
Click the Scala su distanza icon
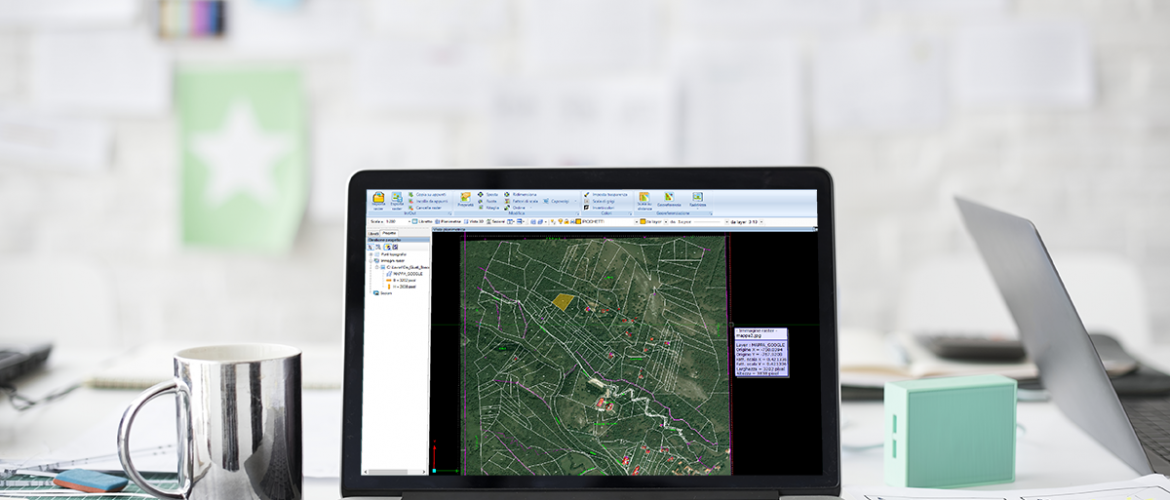point(645,200)
